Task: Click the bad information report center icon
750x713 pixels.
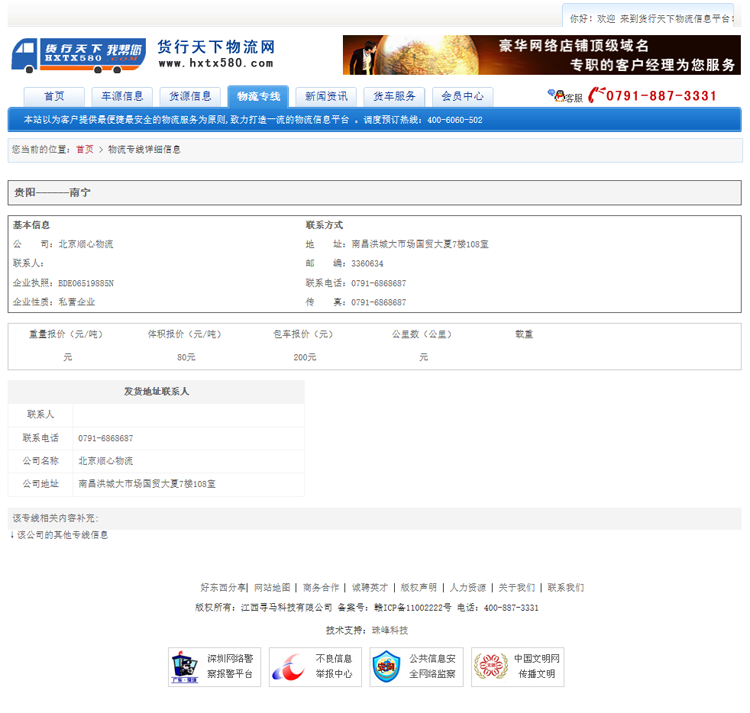Action: (x=288, y=667)
